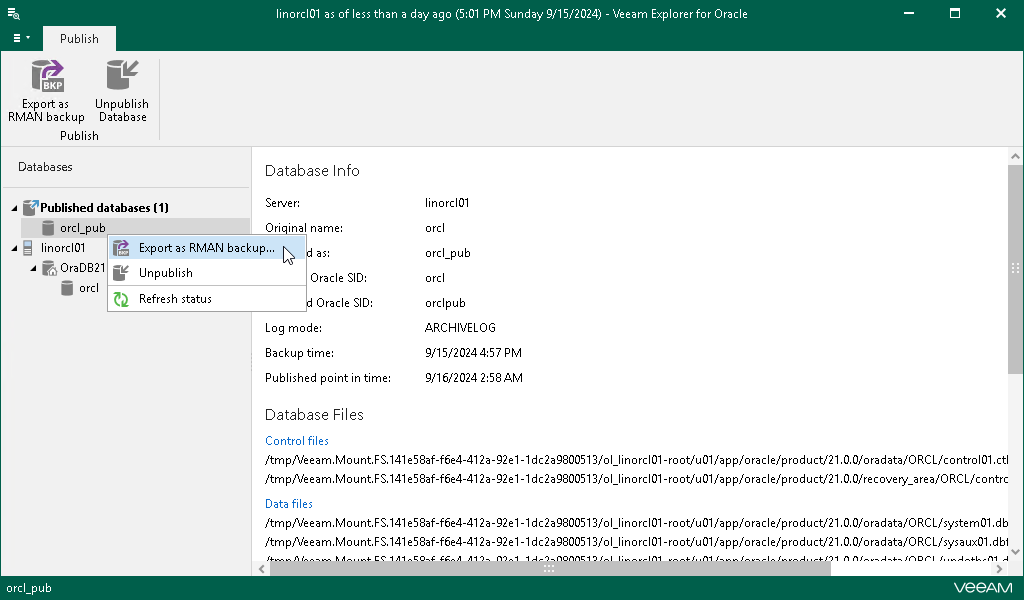This screenshot has height=600, width=1024.
Task: Click the orcl database cylinder icon
Action: pos(67,288)
